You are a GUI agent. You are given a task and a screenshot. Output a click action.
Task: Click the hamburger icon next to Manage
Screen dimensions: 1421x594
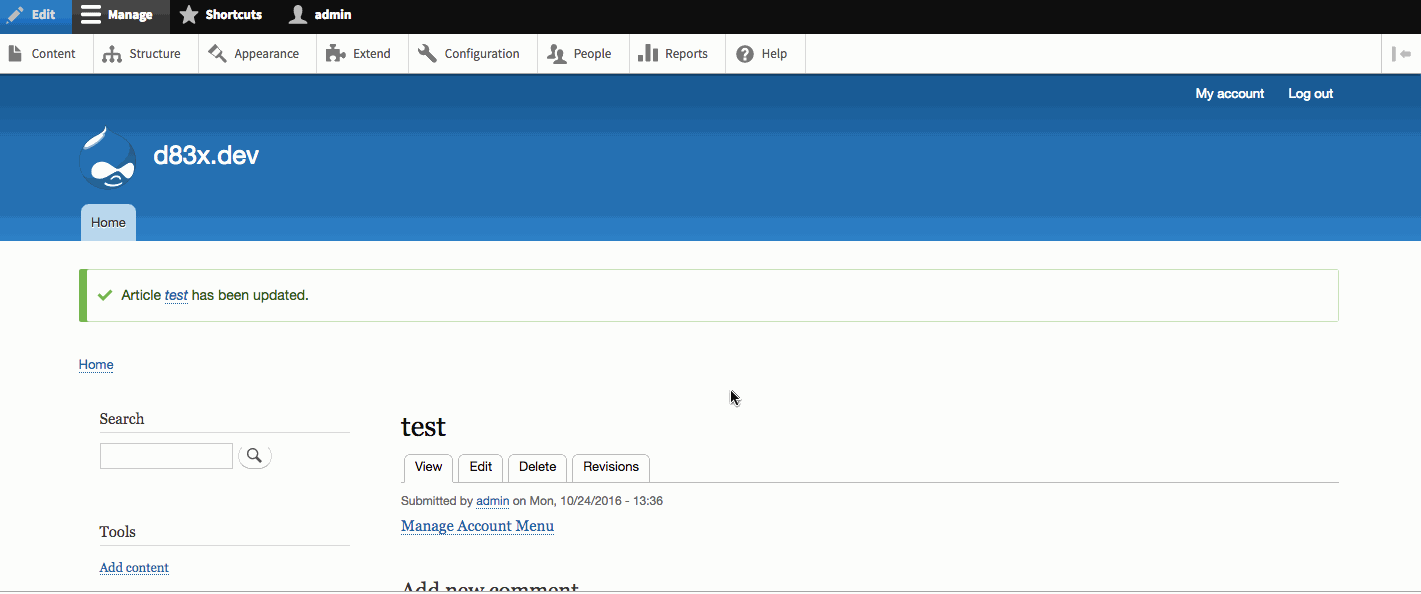click(x=91, y=15)
